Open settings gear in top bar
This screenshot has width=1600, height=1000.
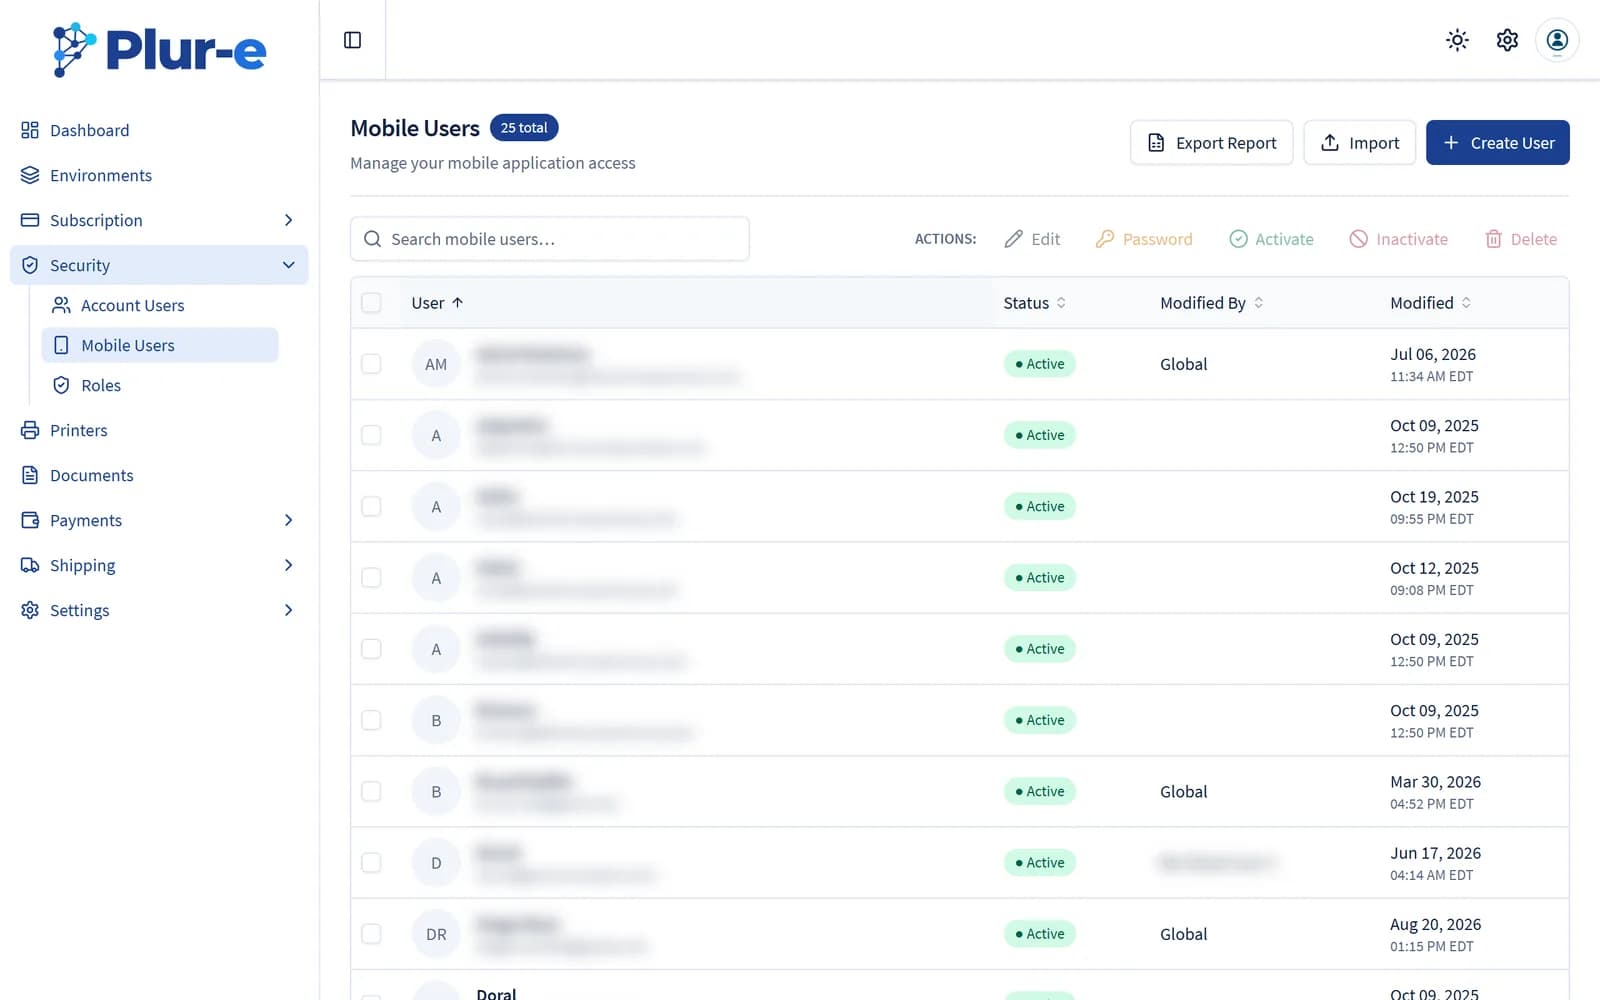(x=1507, y=40)
